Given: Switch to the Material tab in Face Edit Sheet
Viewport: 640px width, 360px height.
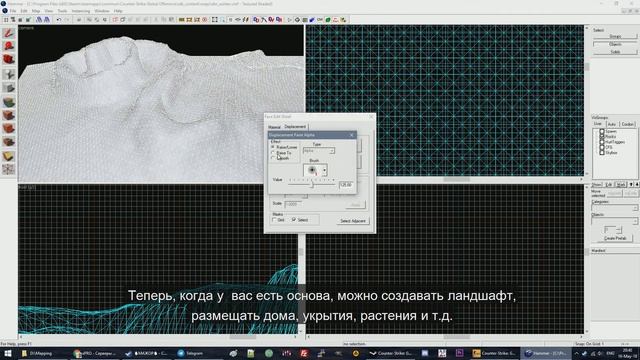Looking at the screenshot, I should tap(274, 127).
